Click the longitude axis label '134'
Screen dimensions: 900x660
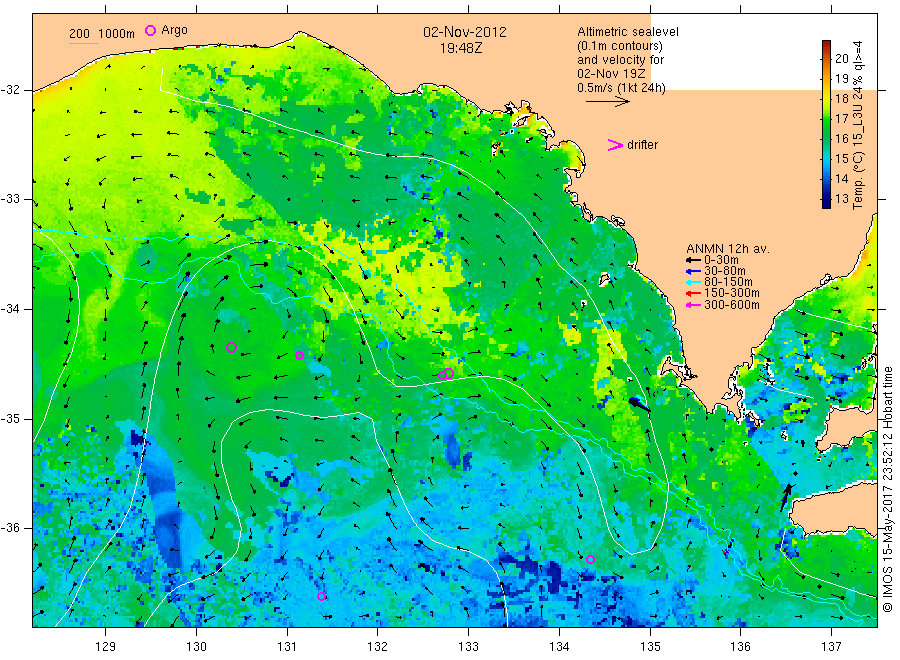point(559,647)
